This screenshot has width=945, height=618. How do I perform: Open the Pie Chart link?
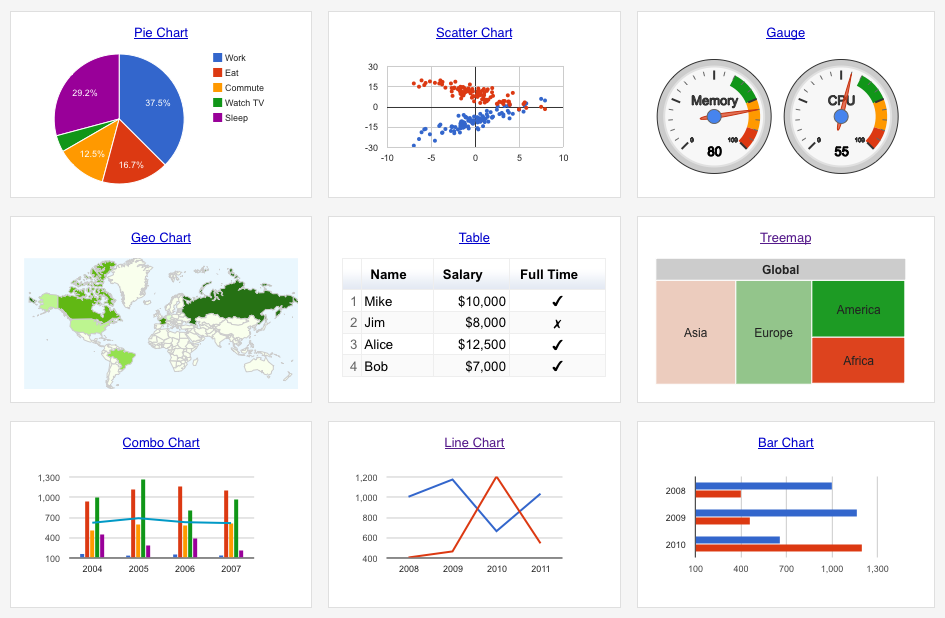pyautogui.click(x=160, y=33)
